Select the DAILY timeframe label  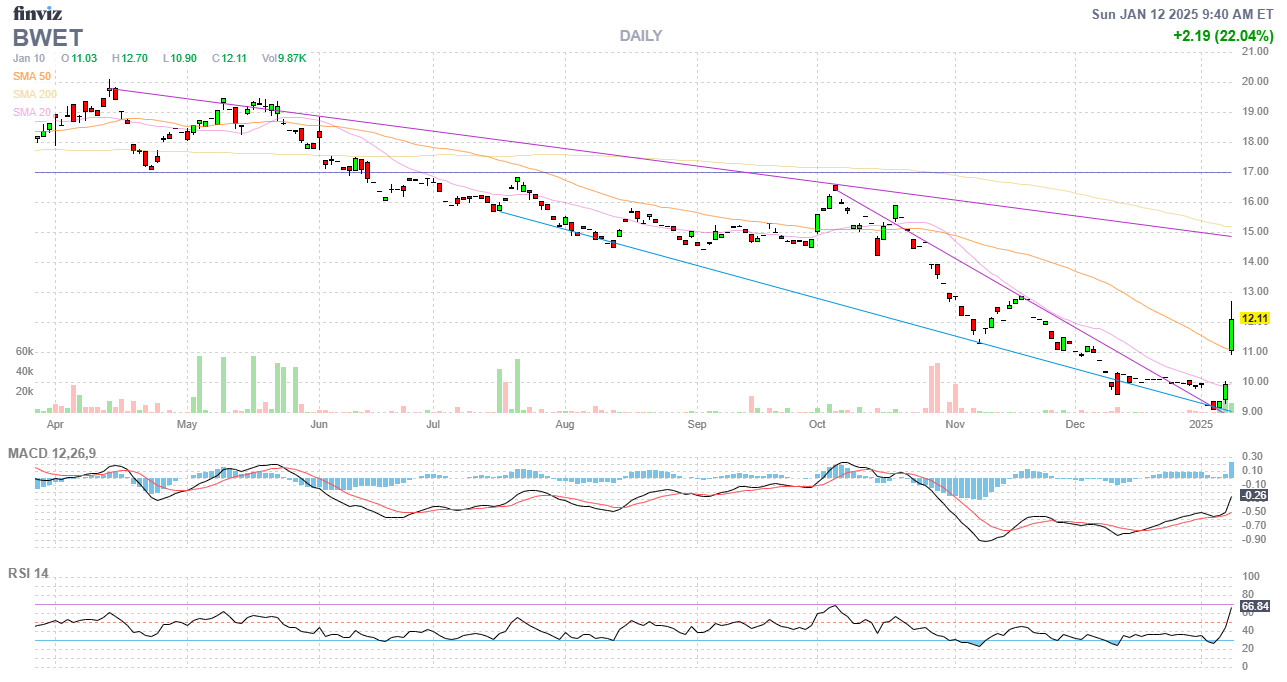pos(640,36)
